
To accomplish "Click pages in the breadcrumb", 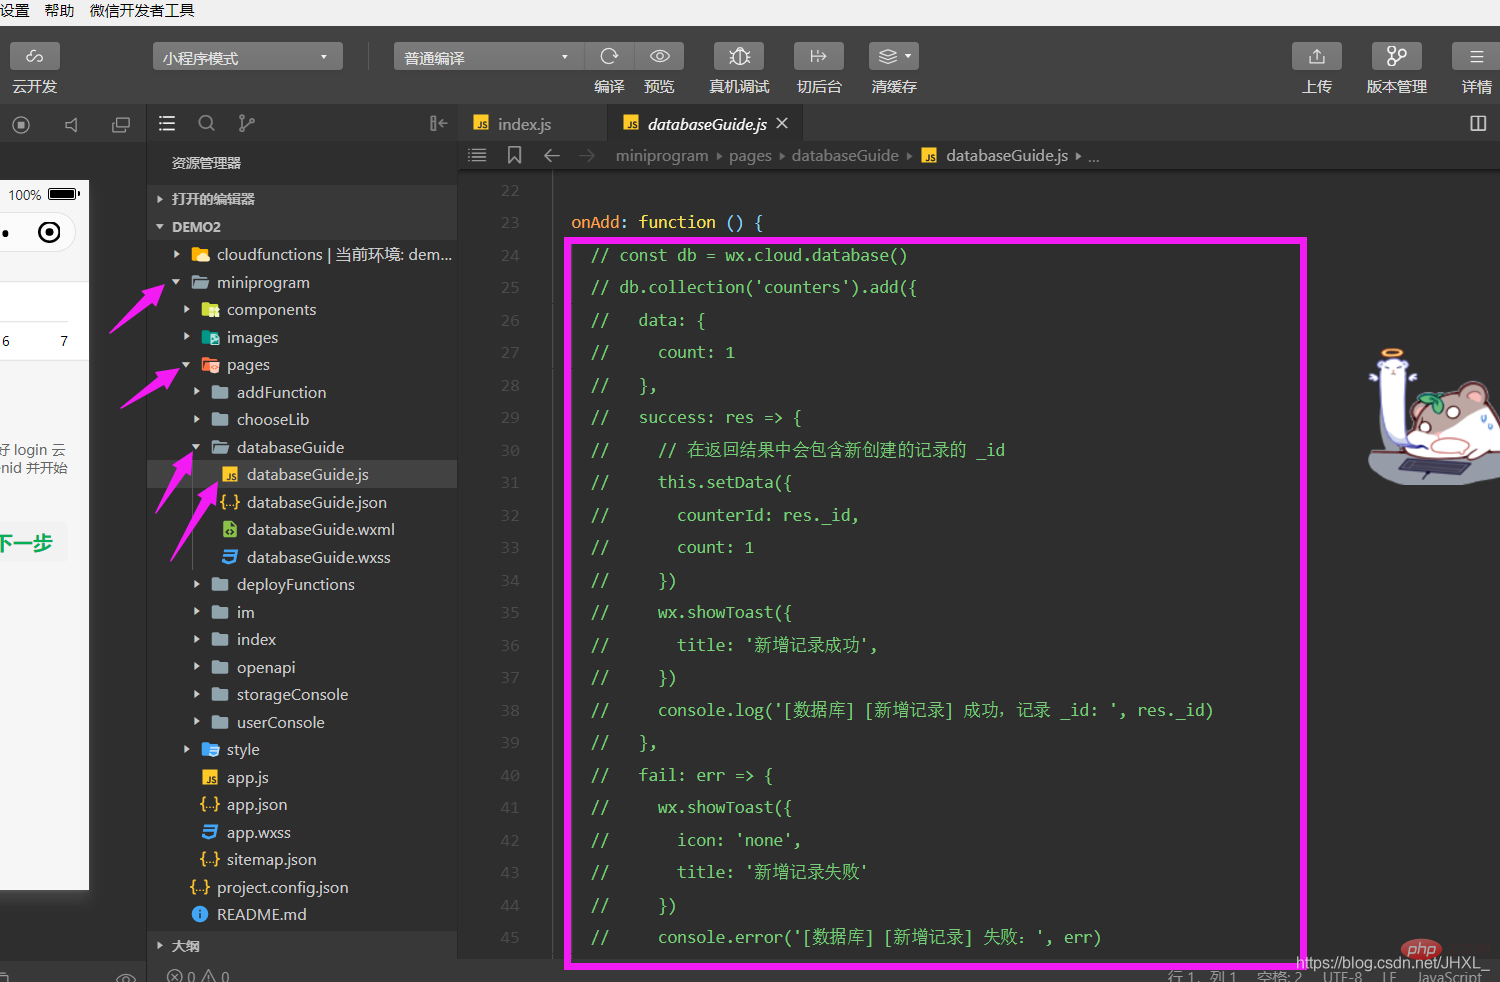I will click(750, 155).
